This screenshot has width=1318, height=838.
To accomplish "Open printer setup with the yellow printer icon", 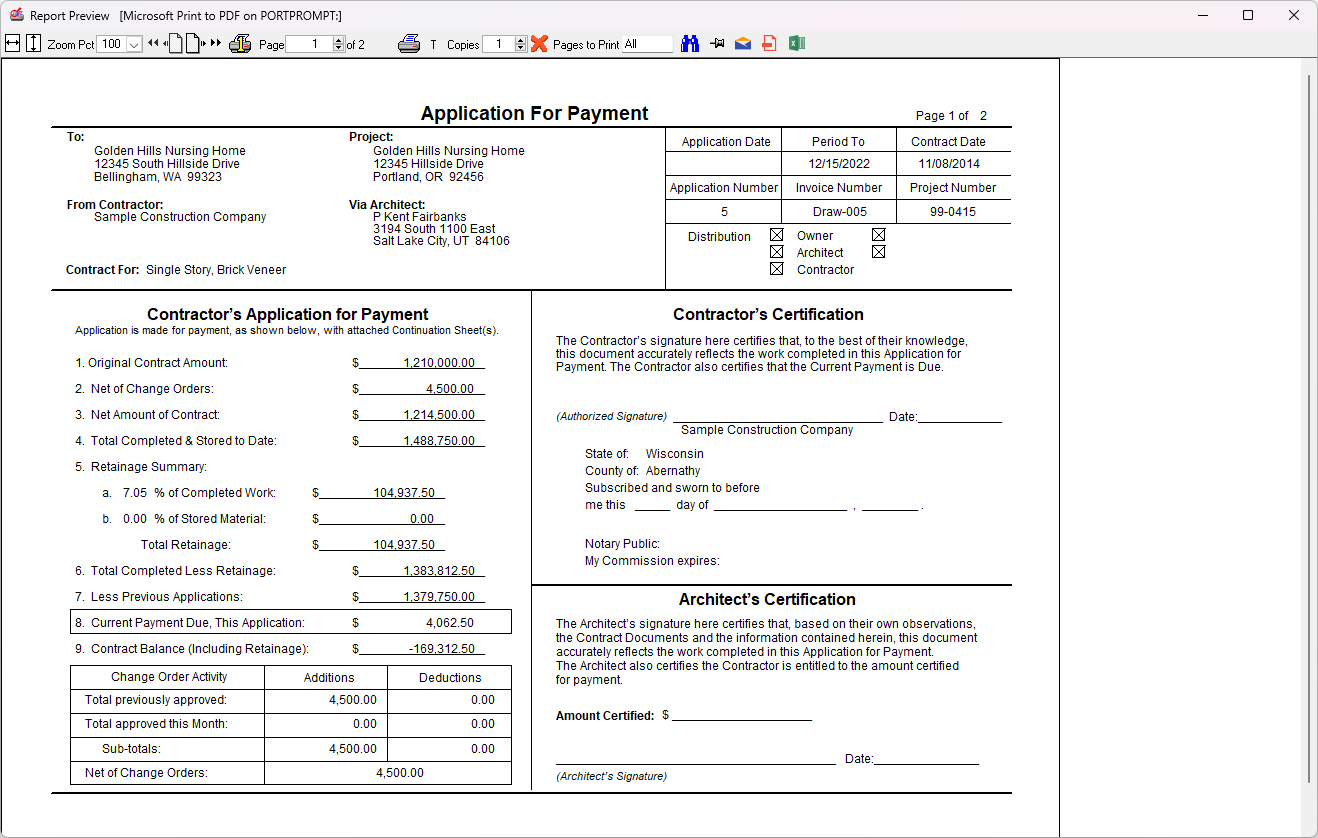I will [x=240, y=43].
